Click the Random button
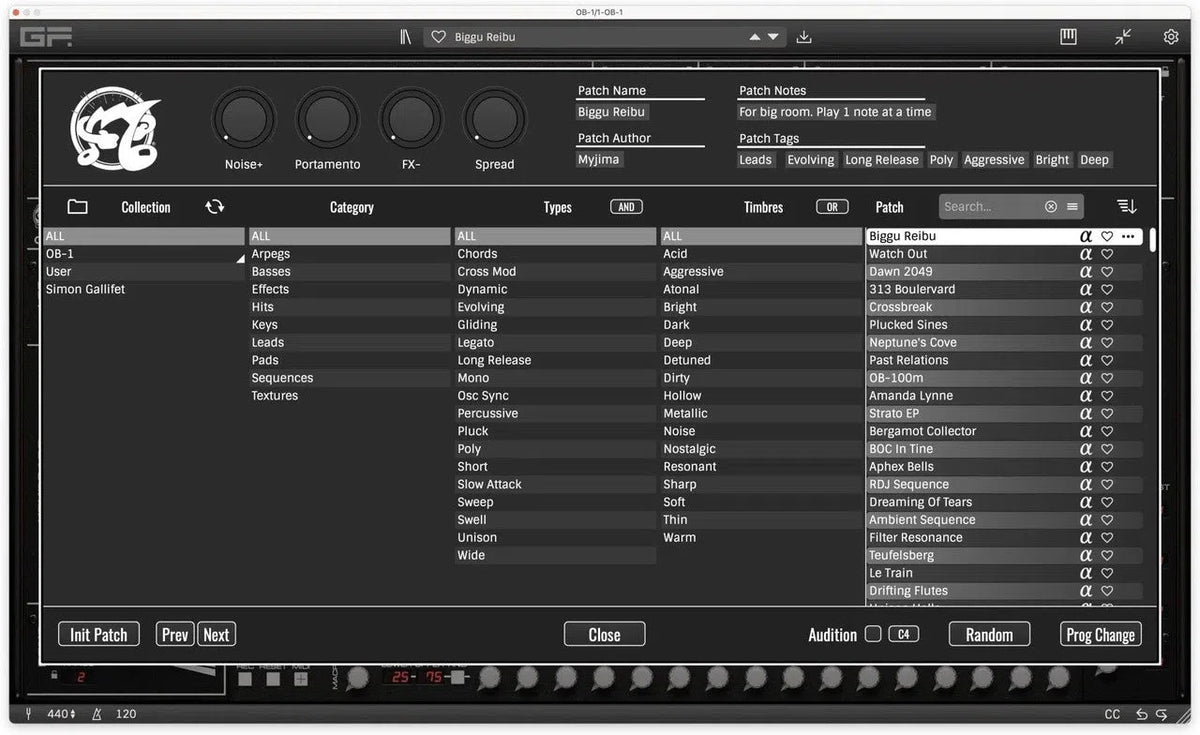1200x735 pixels. tap(989, 634)
